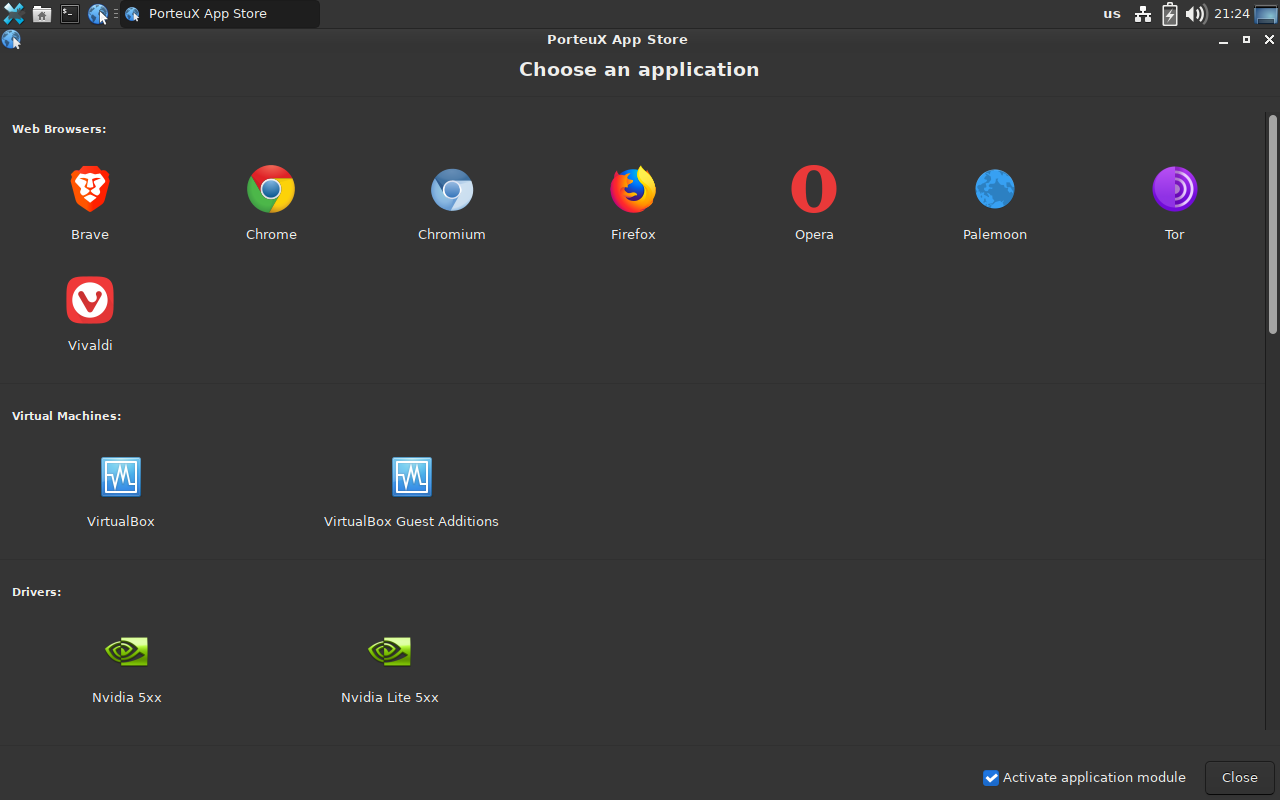Click the vertical scrollbar of the app list
This screenshot has width=1280, height=800.
pos(1273,225)
